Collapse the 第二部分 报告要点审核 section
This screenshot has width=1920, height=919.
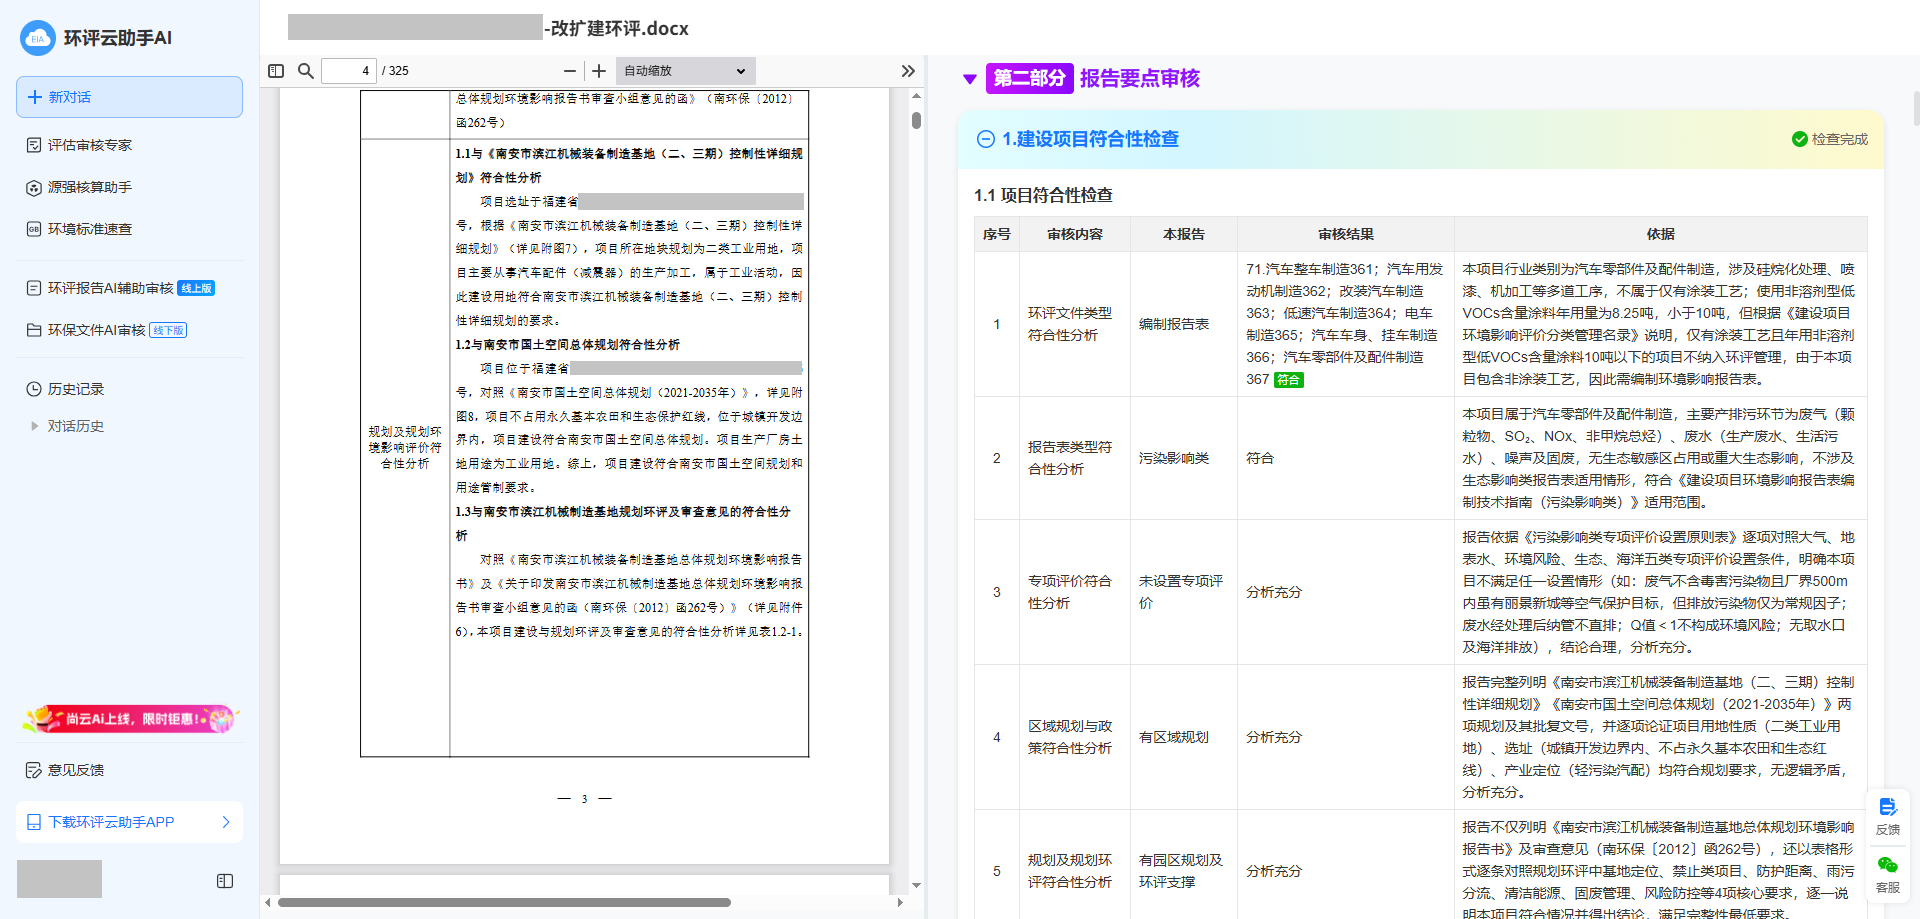coord(969,79)
